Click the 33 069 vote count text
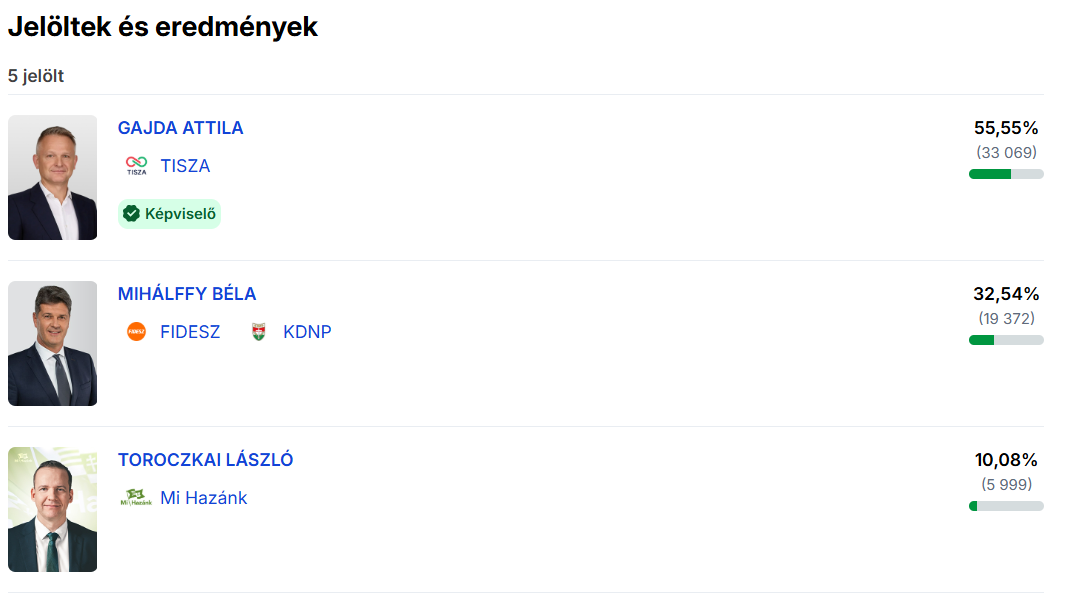 click(1007, 153)
